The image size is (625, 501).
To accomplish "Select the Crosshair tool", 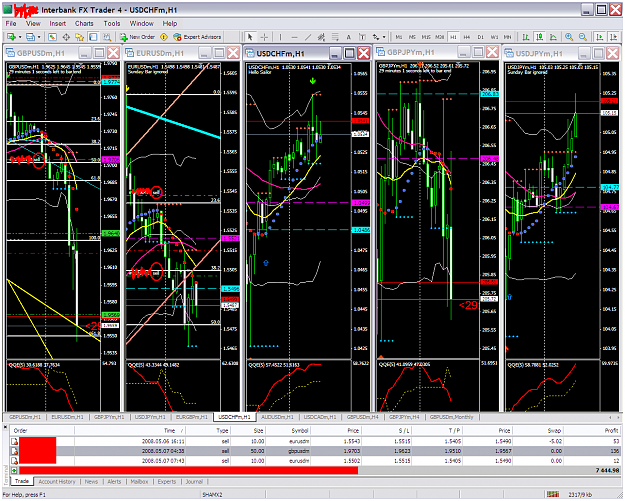I will click(x=264, y=37).
